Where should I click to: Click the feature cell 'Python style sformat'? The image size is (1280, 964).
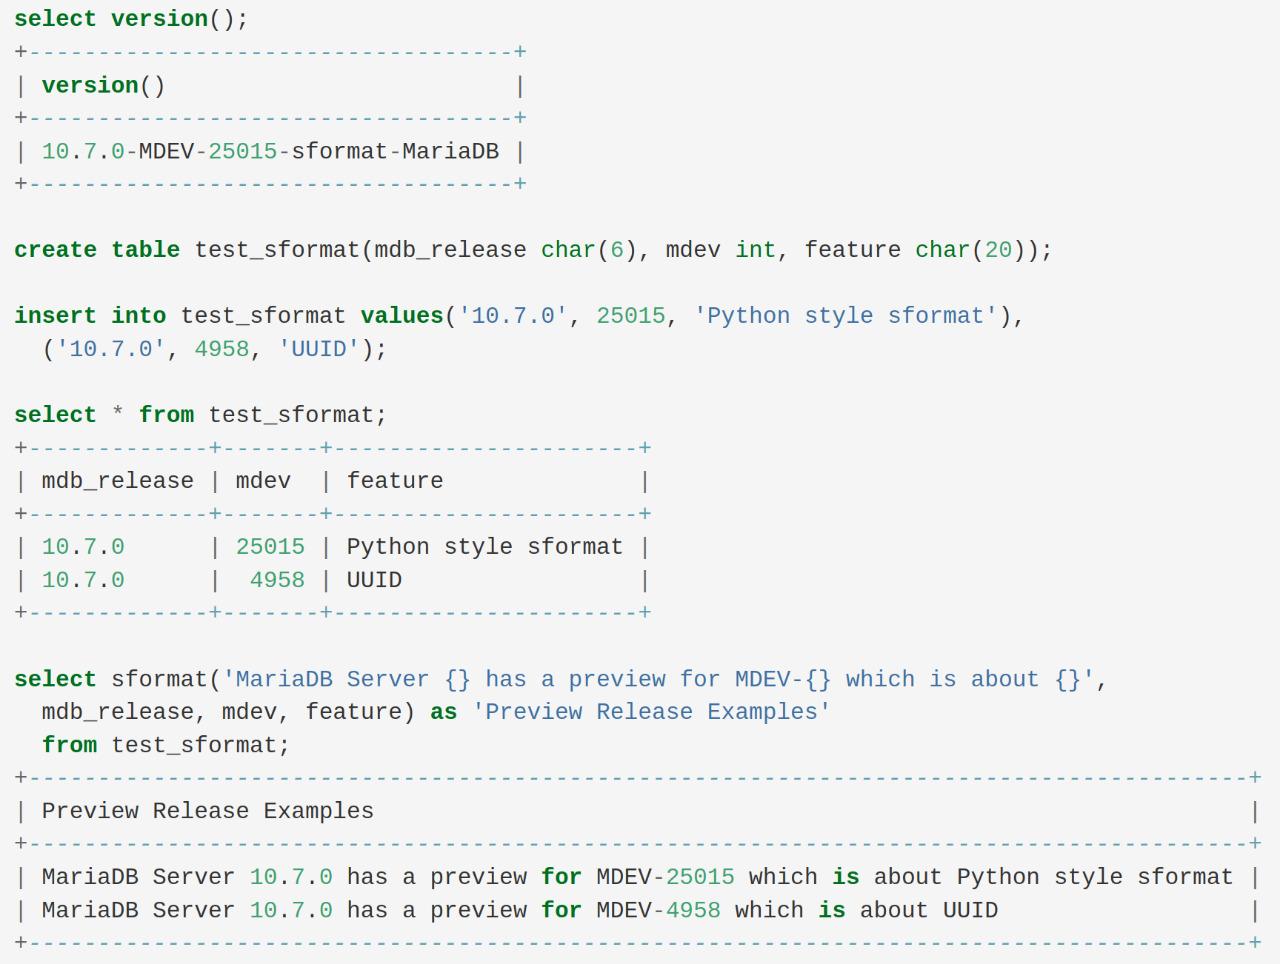tap(485, 547)
